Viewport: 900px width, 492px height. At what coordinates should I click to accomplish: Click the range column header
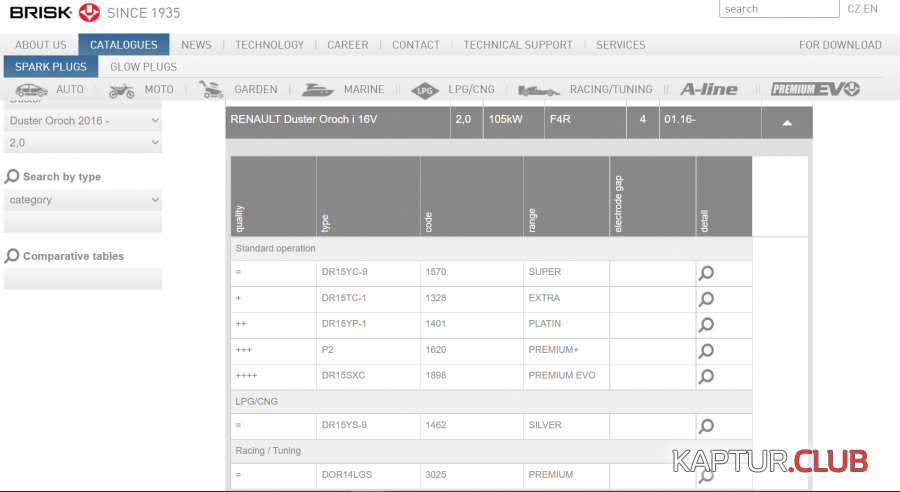tap(567, 196)
